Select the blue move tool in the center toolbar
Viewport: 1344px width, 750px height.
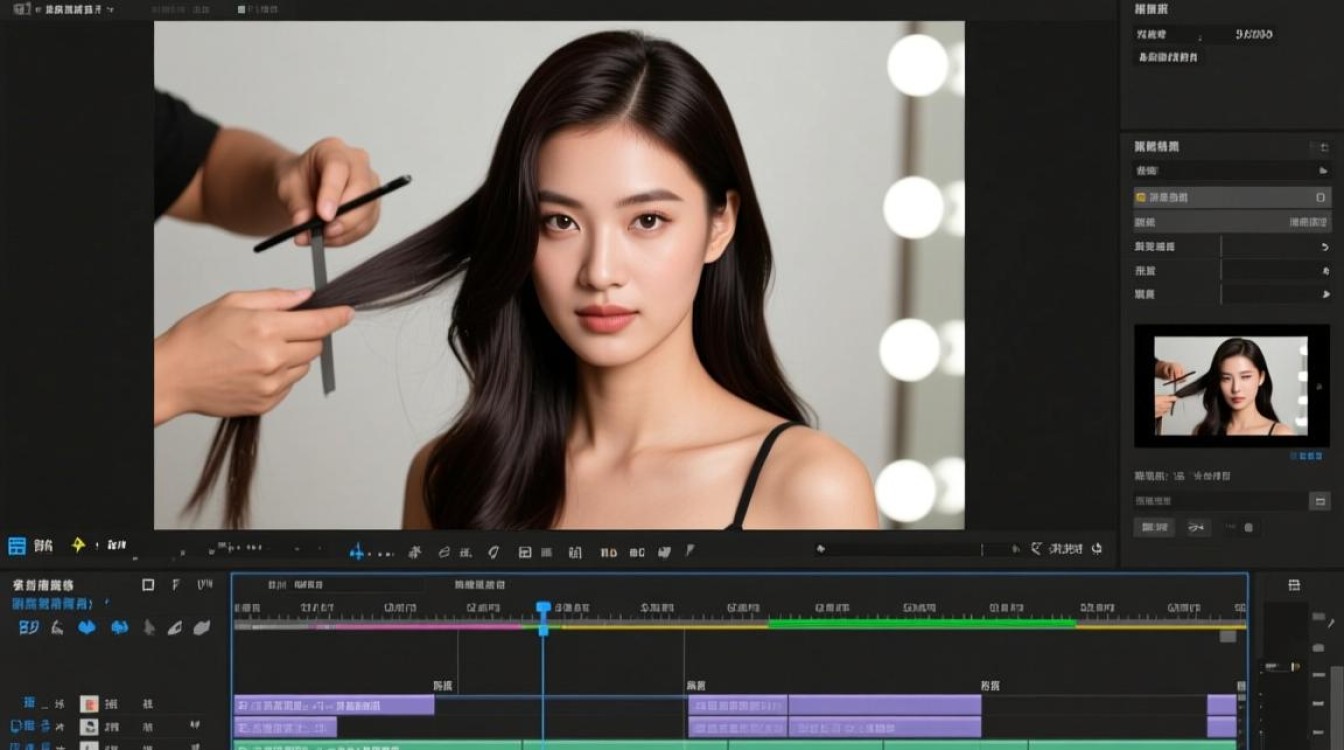pos(358,551)
